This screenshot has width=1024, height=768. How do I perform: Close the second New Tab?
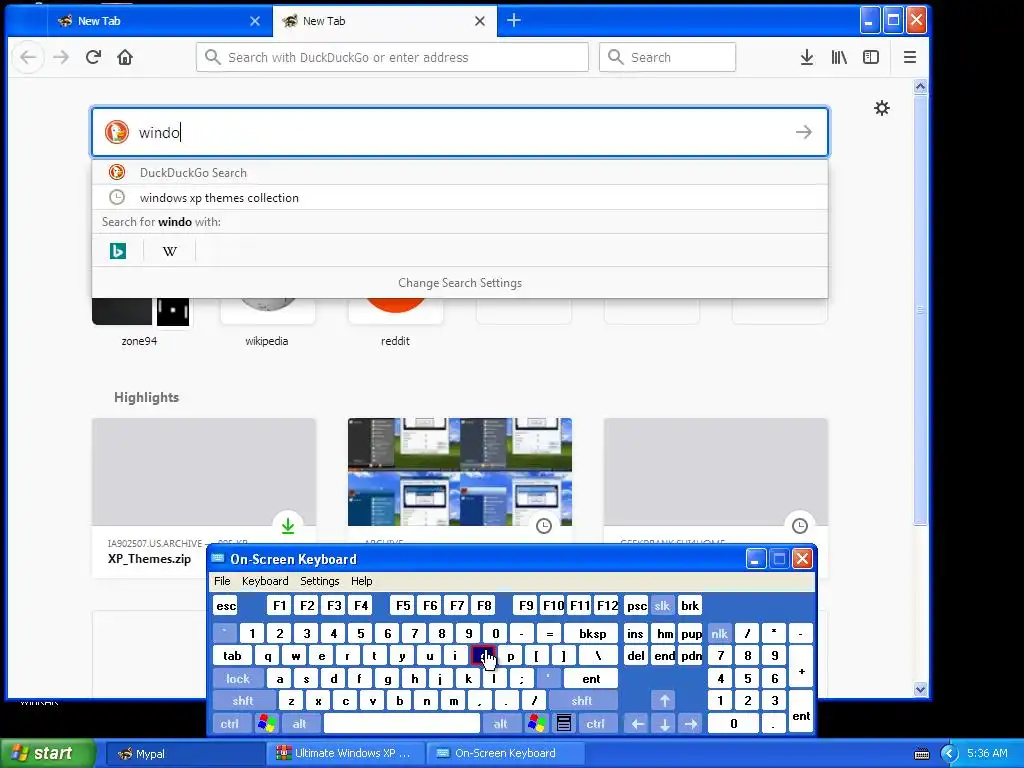coord(479,21)
